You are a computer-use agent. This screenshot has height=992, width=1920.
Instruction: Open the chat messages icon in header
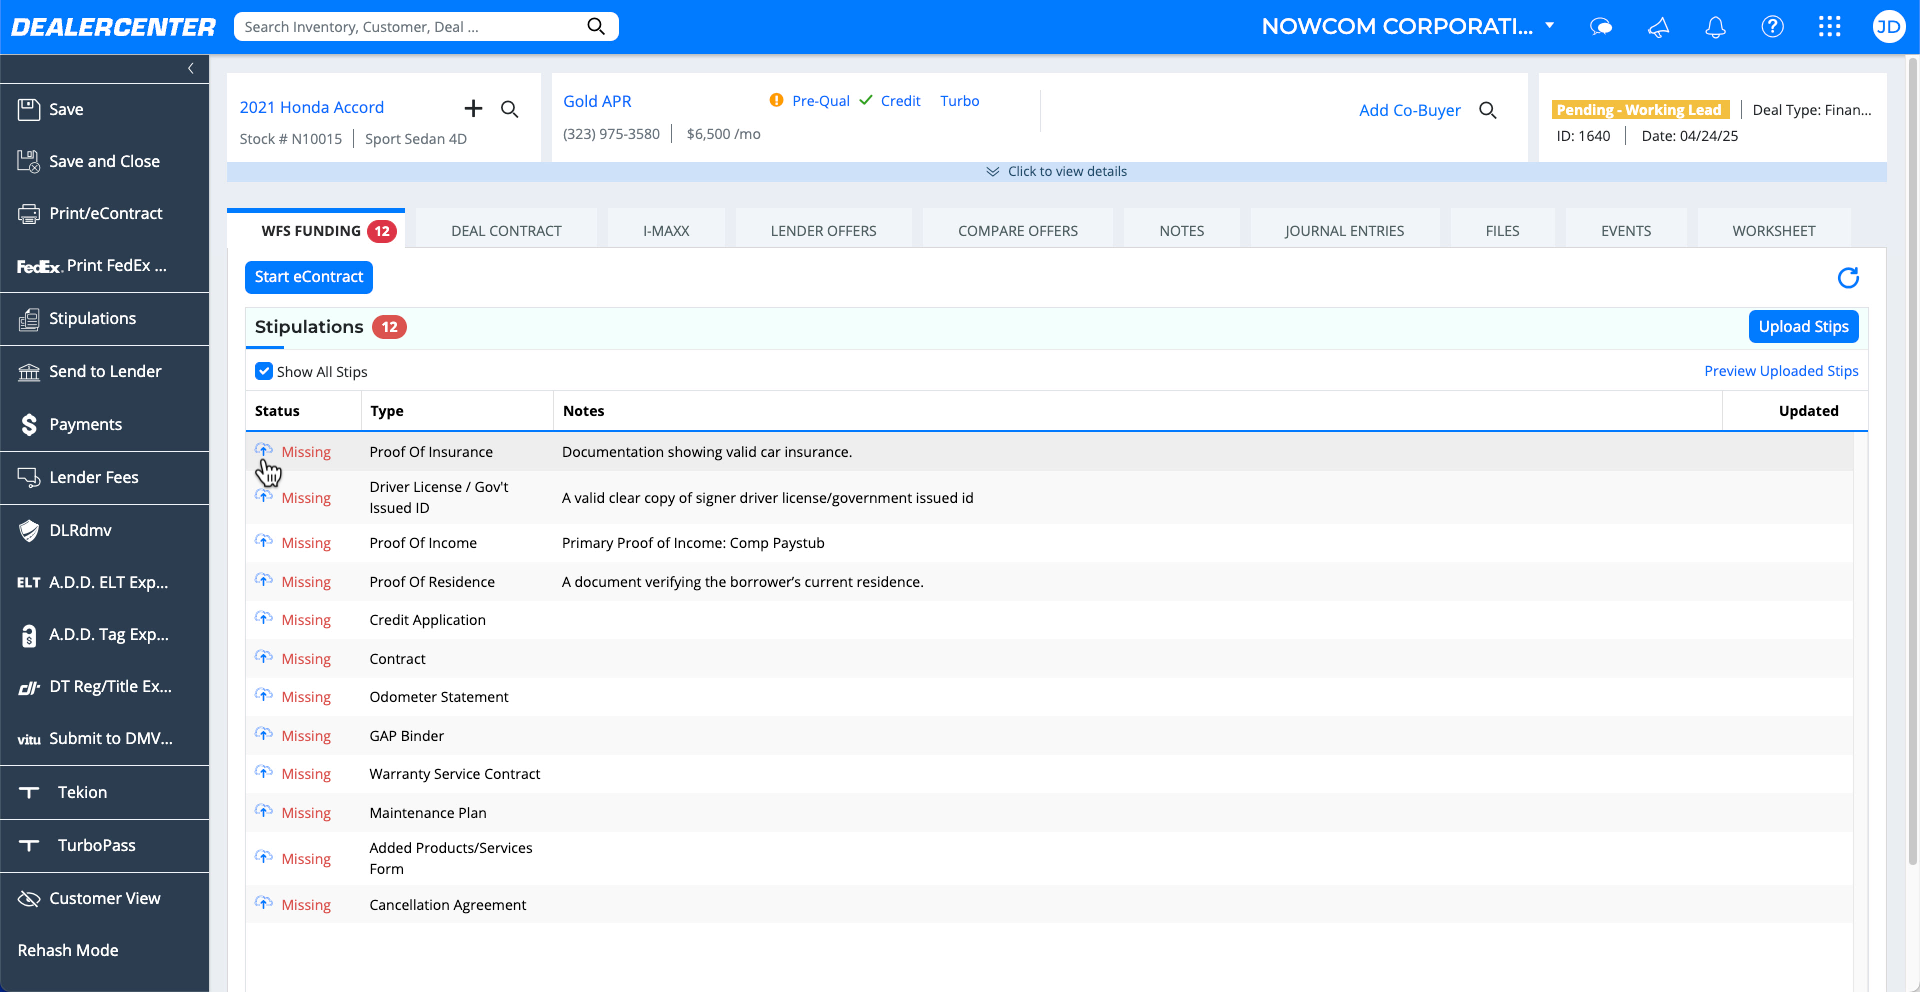tap(1601, 27)
